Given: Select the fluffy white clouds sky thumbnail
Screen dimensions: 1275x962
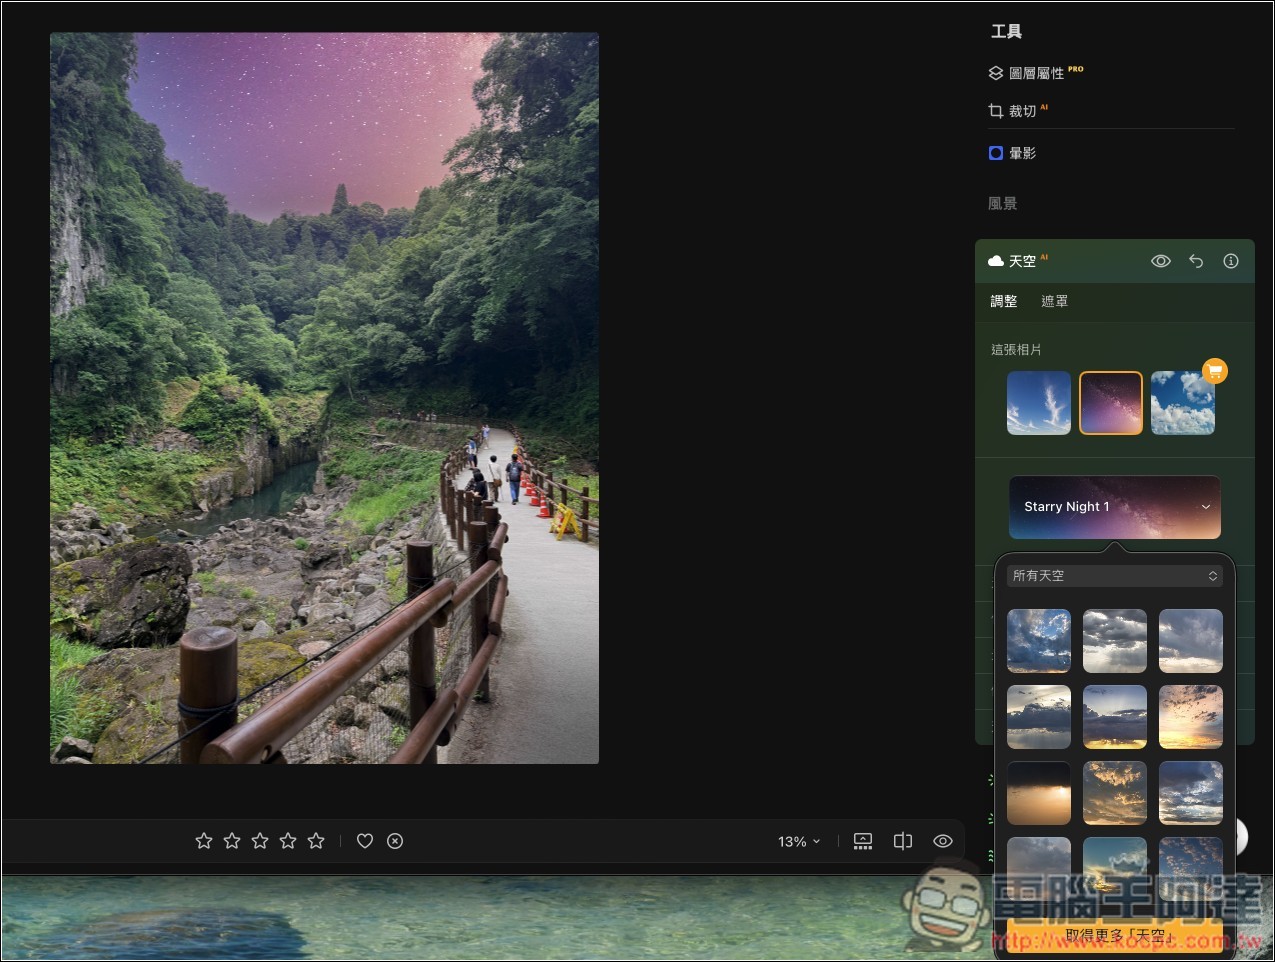Looking at the screenshot, I should click(x=1183, y=403).
